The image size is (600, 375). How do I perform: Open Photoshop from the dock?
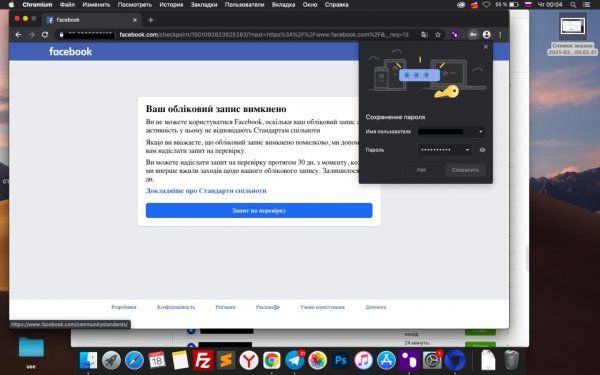[340, 360]
